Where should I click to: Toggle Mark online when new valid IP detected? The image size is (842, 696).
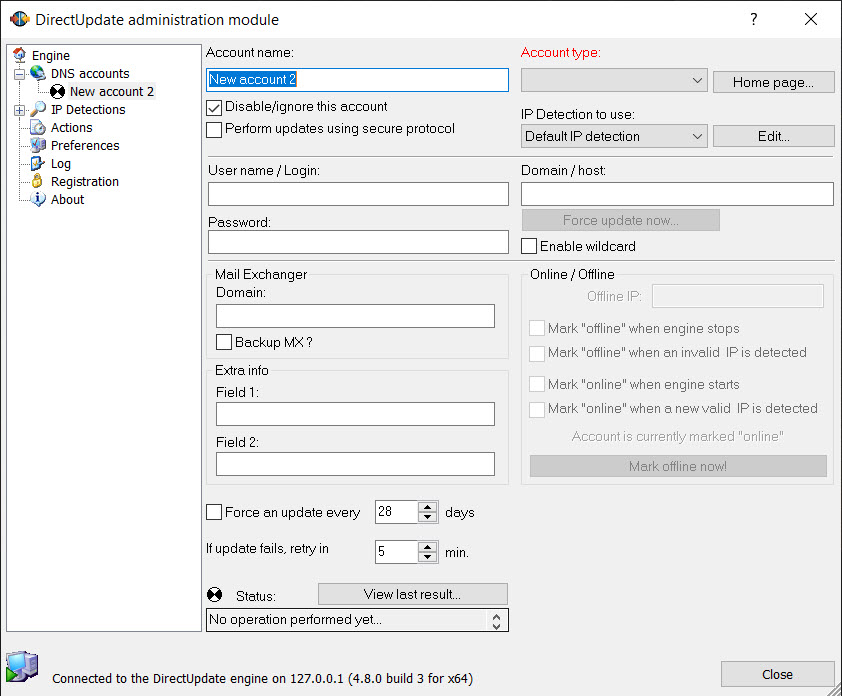(536, 409)
